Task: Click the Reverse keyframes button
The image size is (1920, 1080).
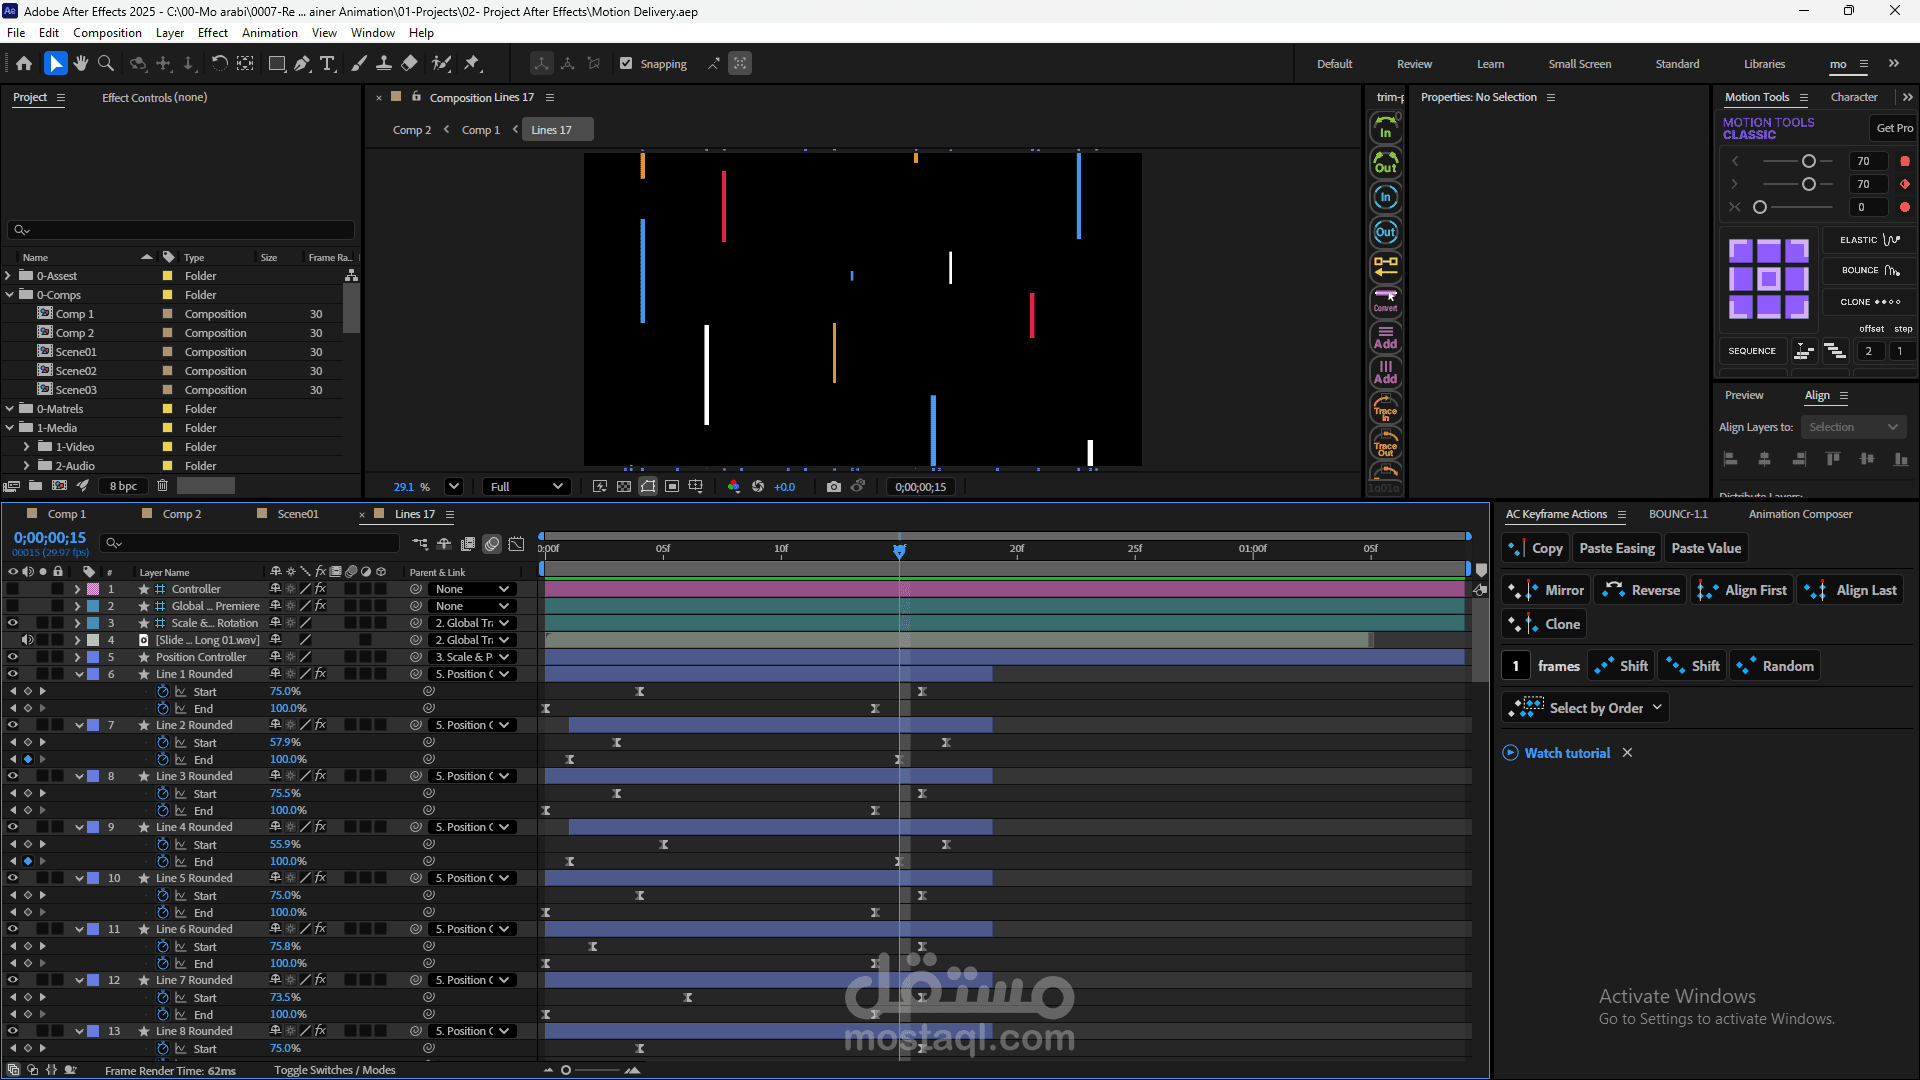Action: point(1640,590)
